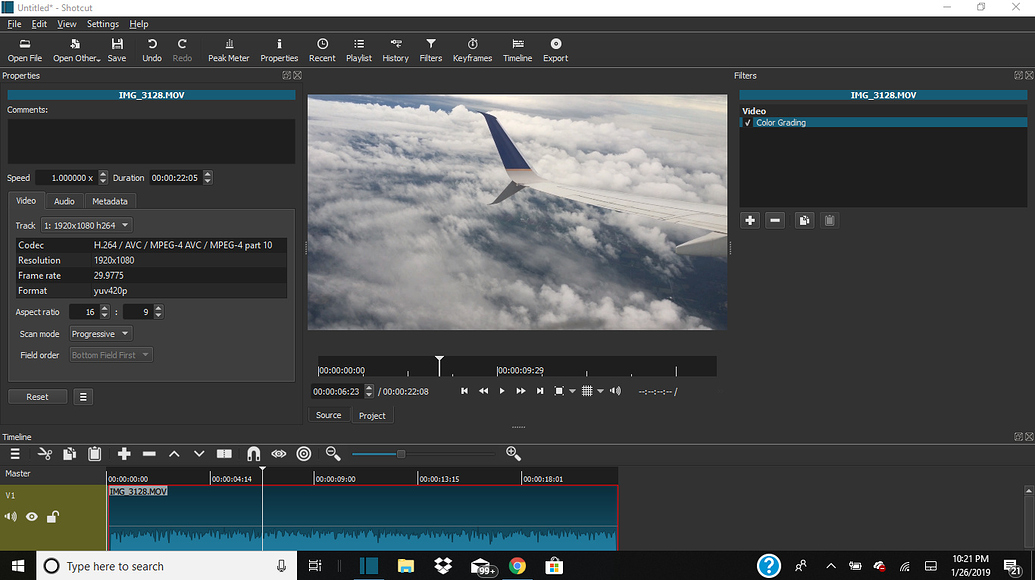Click the timeline Cut scissors icon
Screen dimensions: 1035x580
[x=45, y=454]
